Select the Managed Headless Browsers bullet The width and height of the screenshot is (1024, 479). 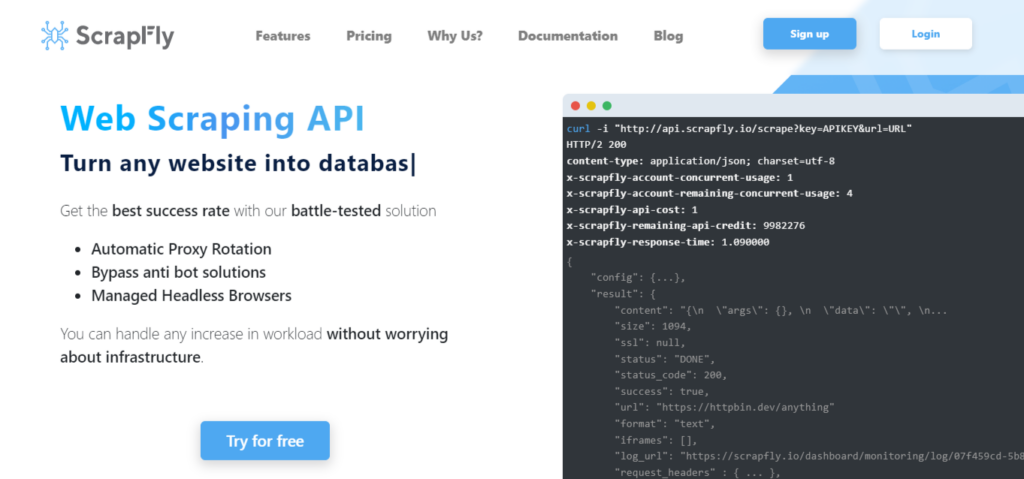click(x=191, y=295)
